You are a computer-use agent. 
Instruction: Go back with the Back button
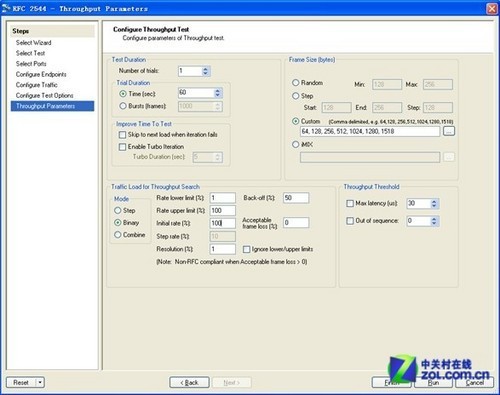coord(189,383)
